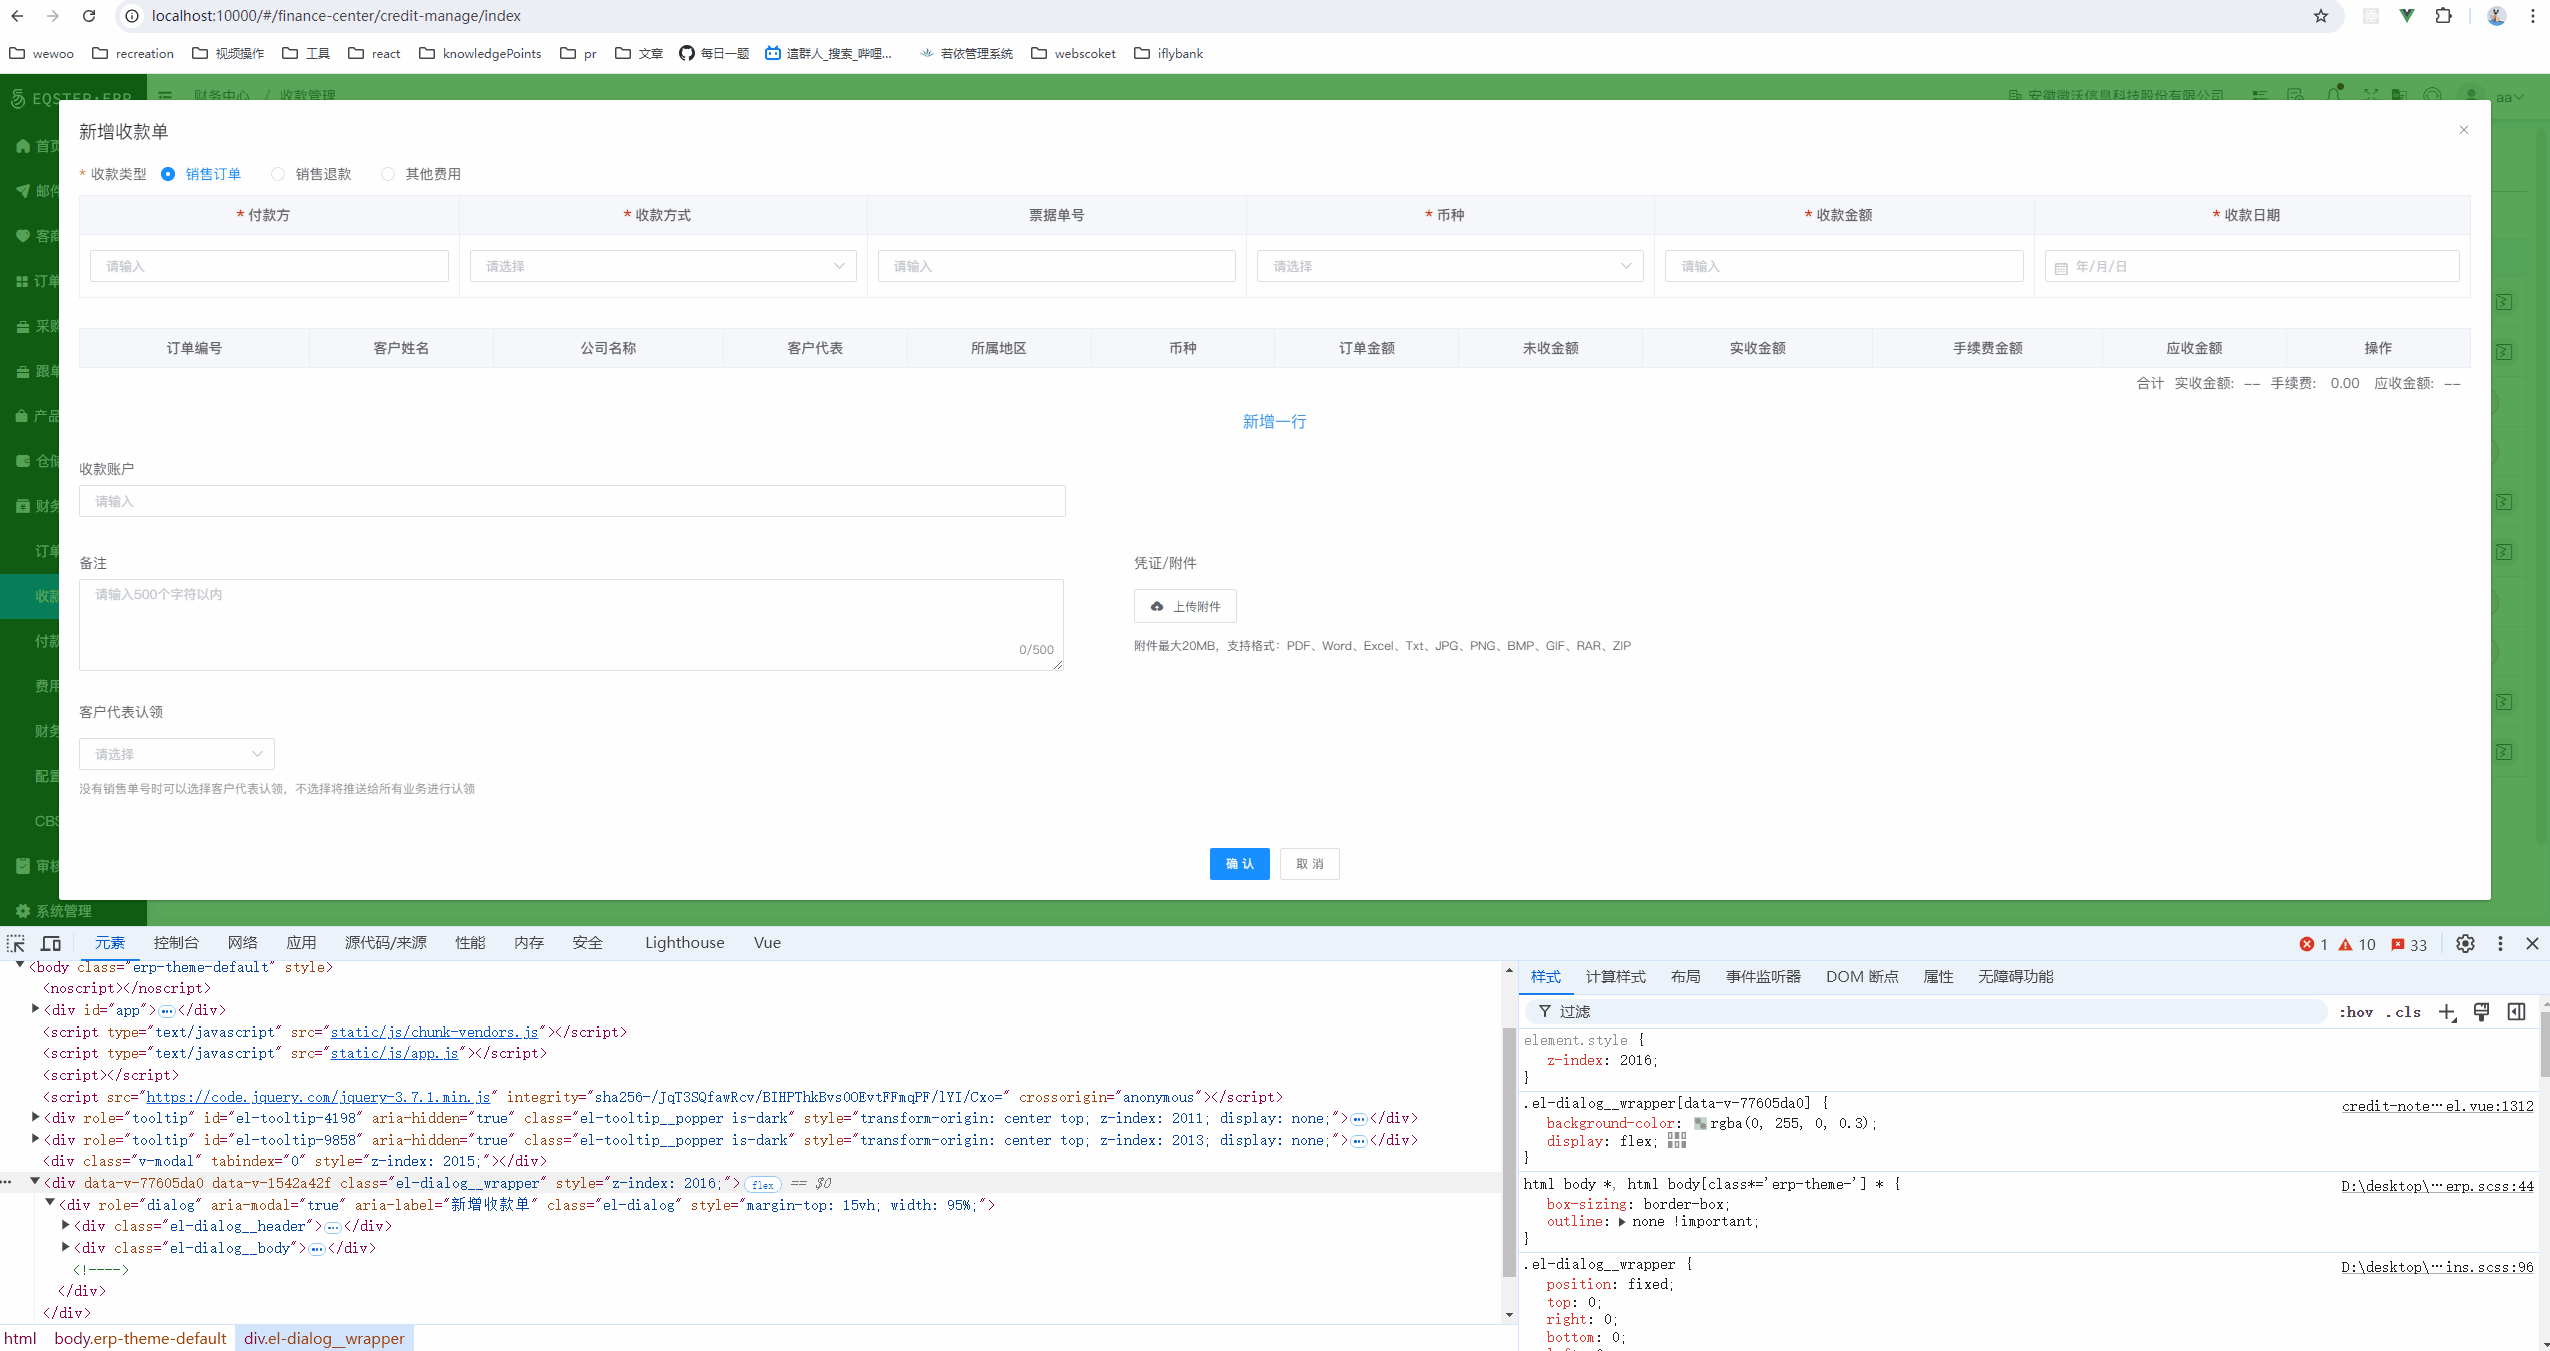Toggle the DevTools device toolbar icon
The image size is (2550, 1351).
point(51,944)
